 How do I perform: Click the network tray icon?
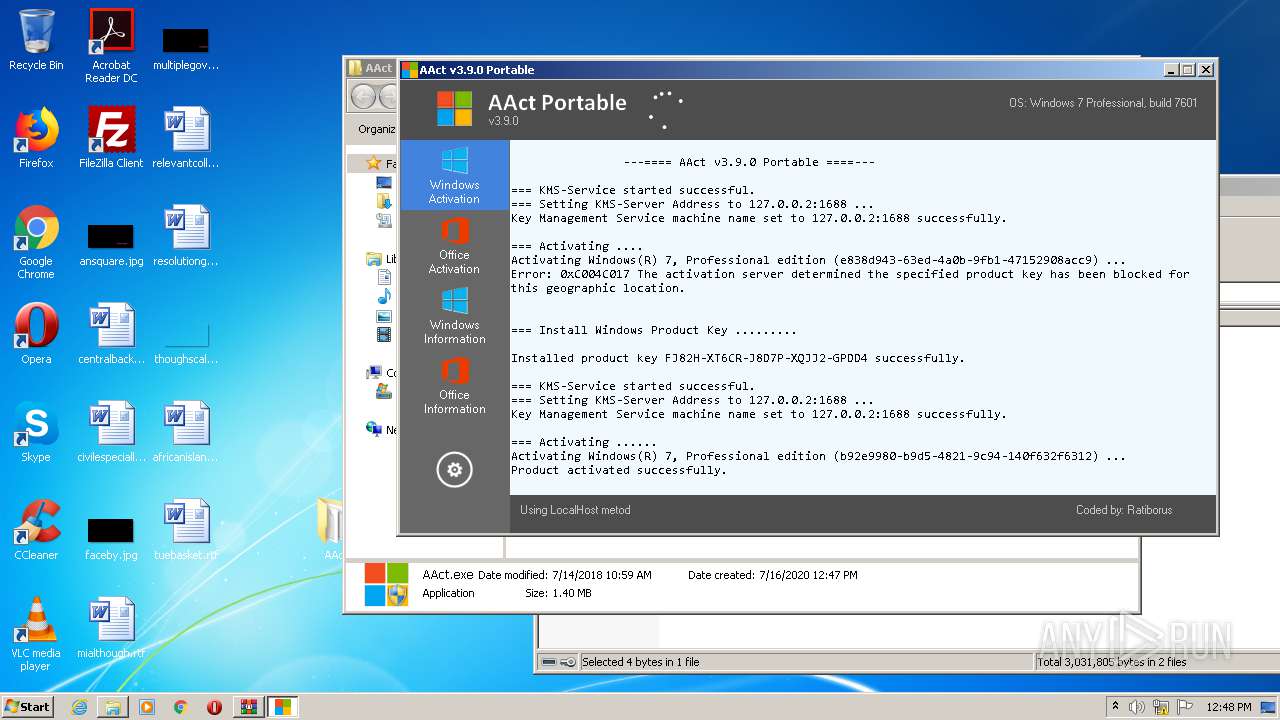click(x=1161, y=707)
